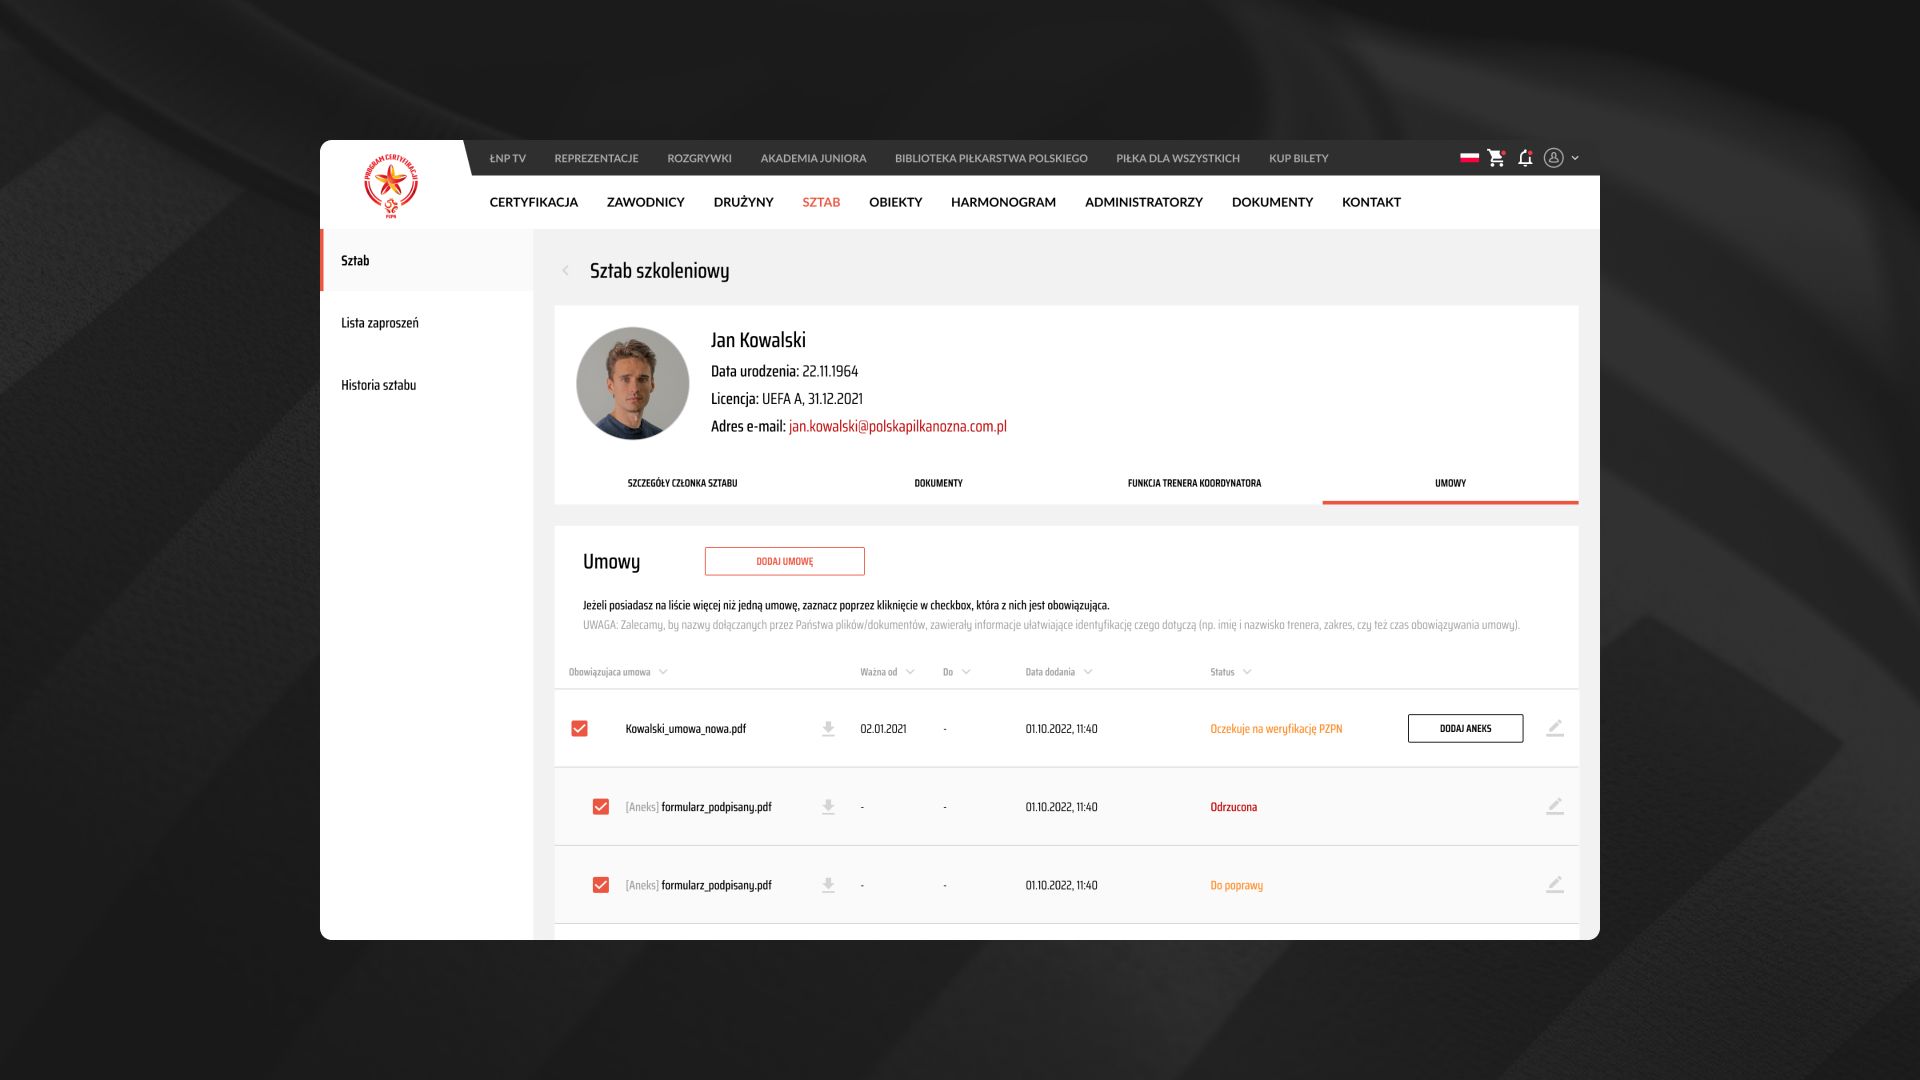Open the Akademia Juniora link
Image resolution: width=1920 pixels, height=1080 pixels.
814,158
